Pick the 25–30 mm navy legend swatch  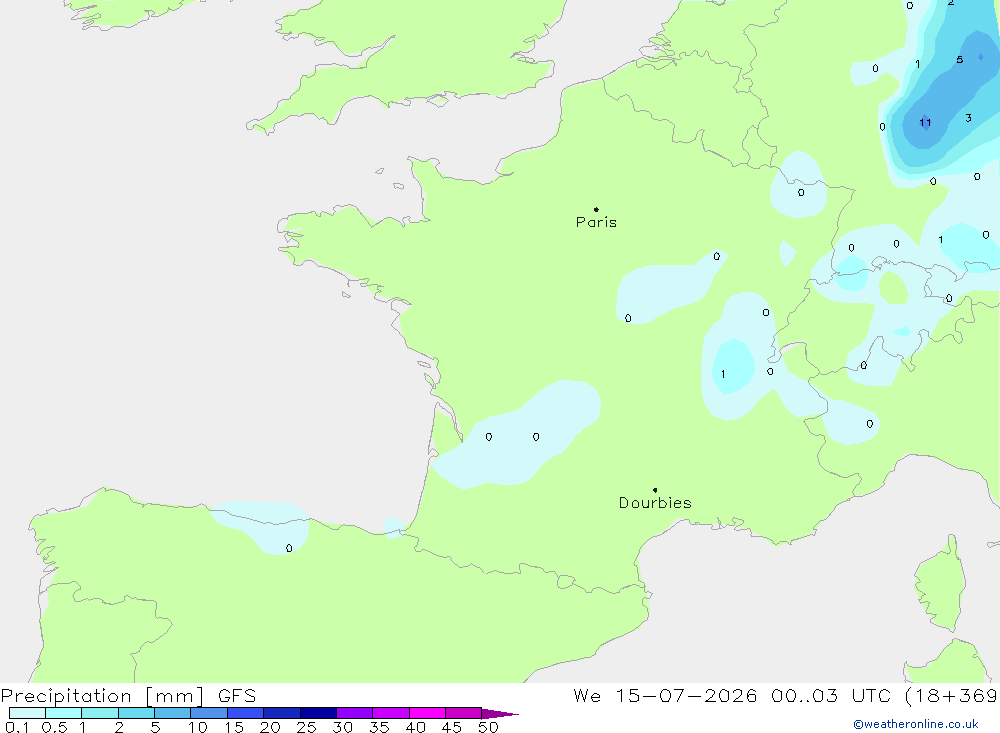click(x=318, y=713)
